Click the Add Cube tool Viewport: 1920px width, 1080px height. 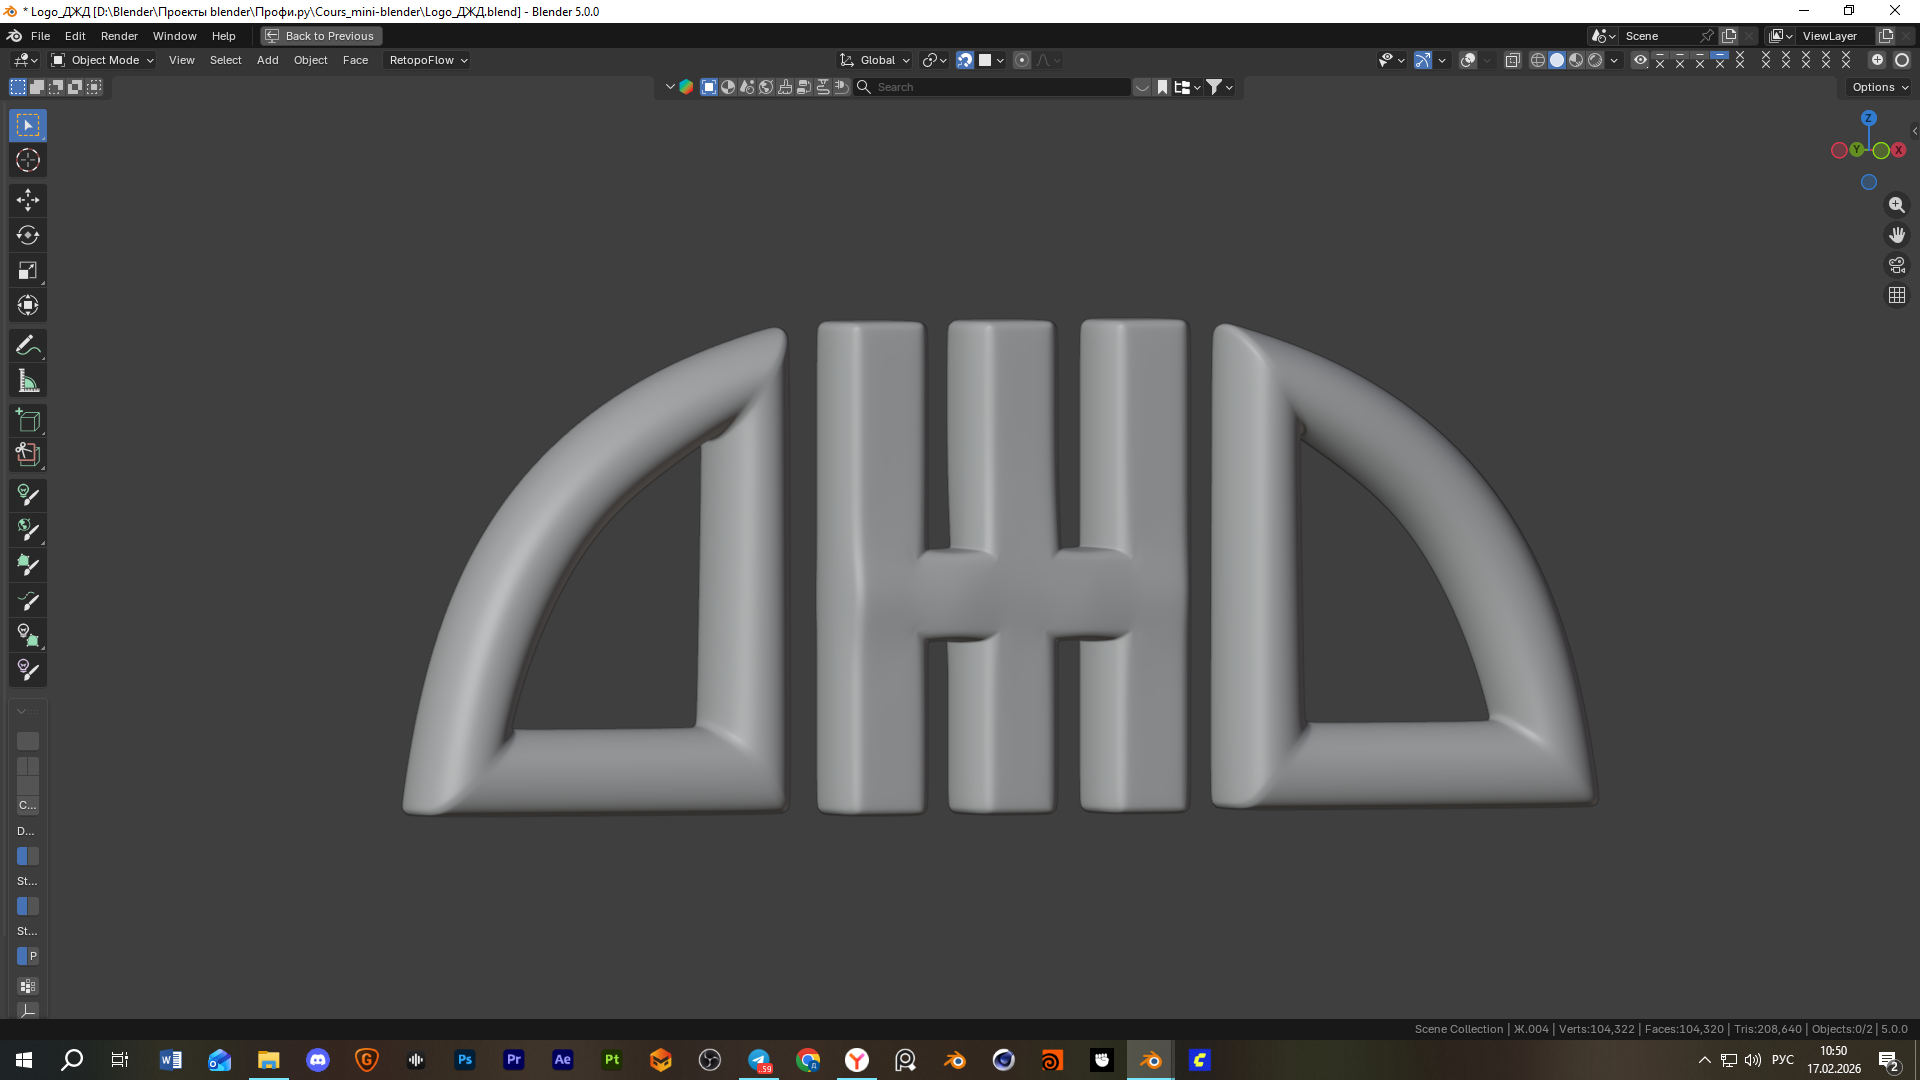pyautogui.click(x=28, y=421)
